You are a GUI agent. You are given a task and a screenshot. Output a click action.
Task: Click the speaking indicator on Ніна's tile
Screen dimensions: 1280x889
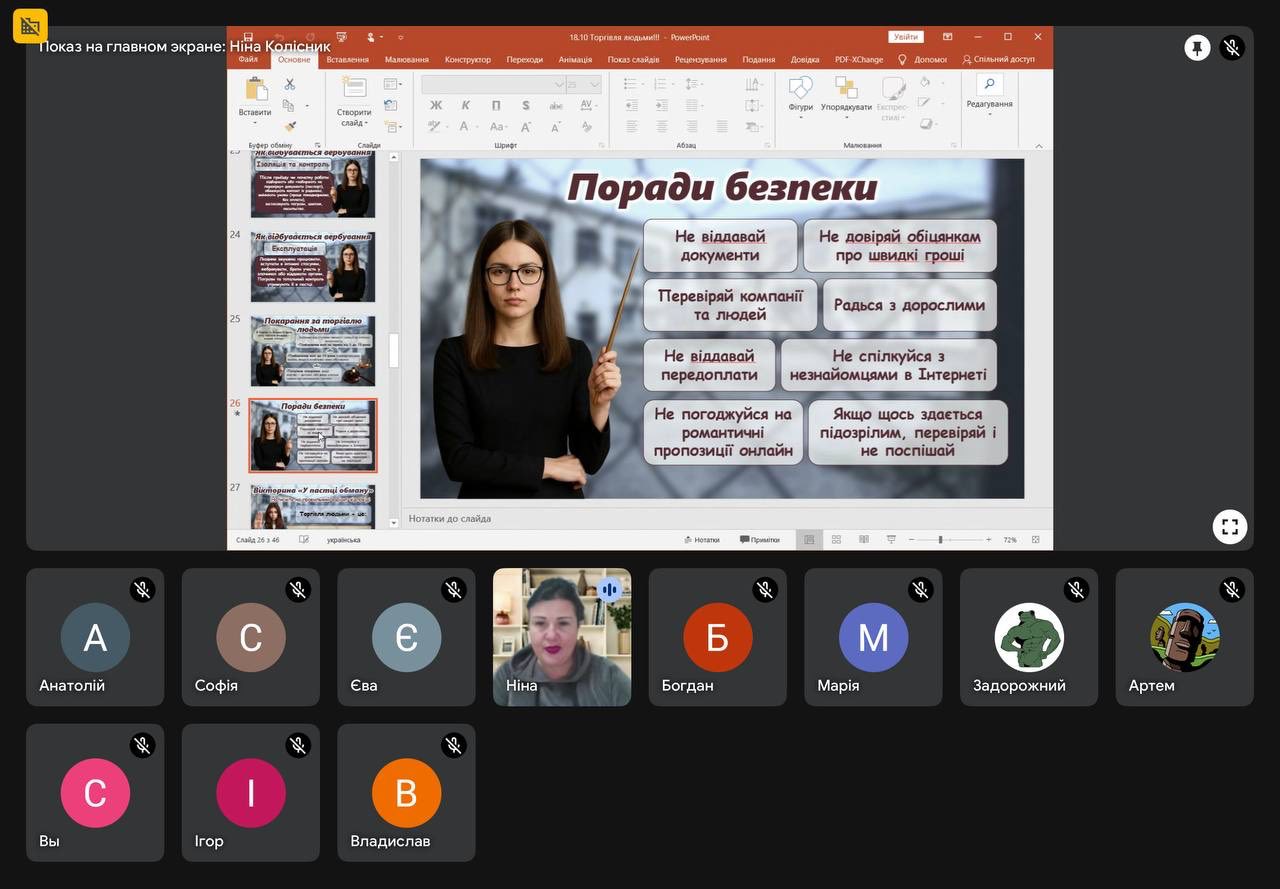(x=609, y=590)
